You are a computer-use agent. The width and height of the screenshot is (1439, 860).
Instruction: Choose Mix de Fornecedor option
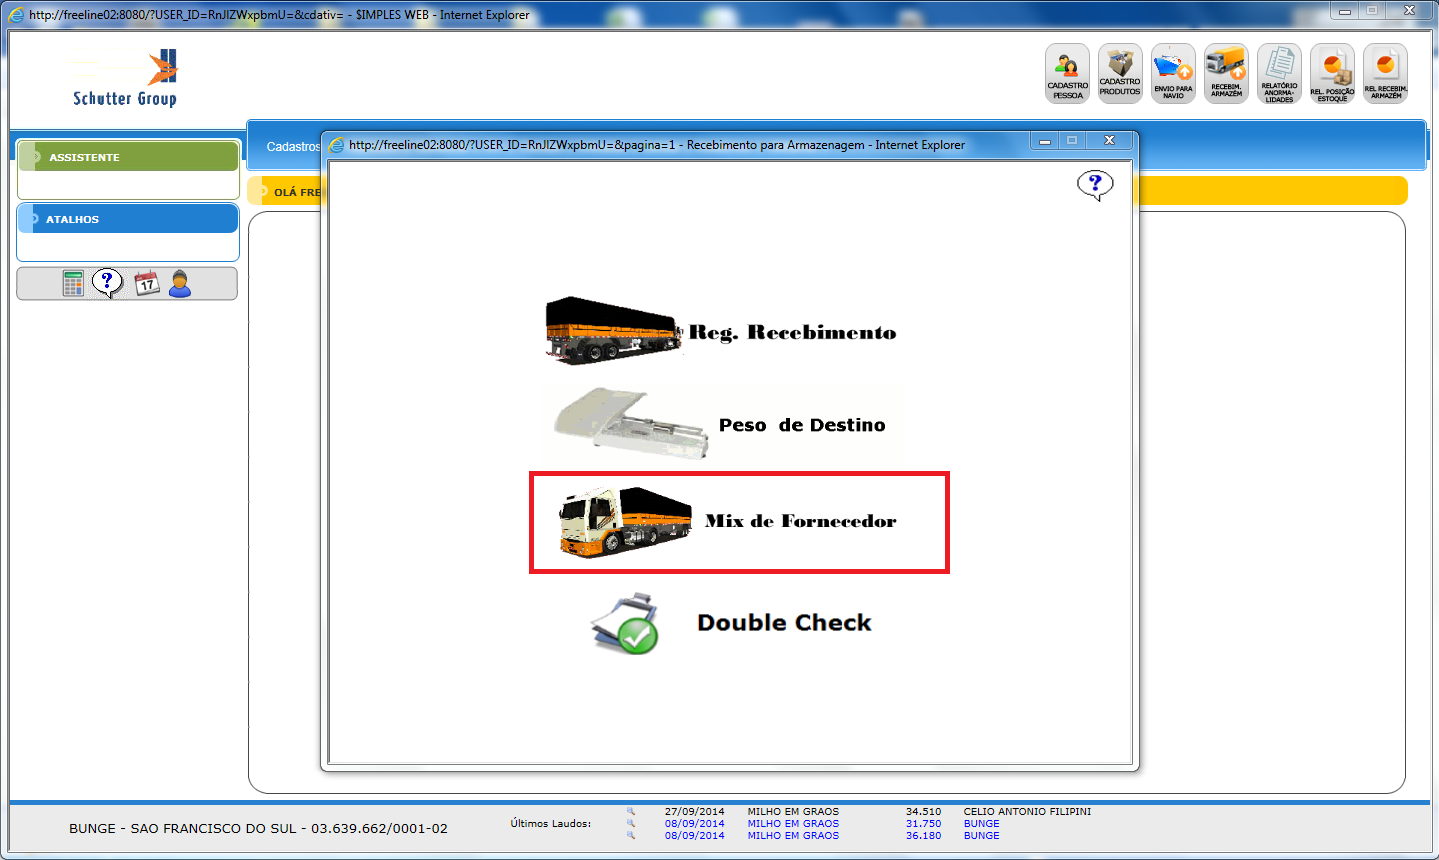738,522
